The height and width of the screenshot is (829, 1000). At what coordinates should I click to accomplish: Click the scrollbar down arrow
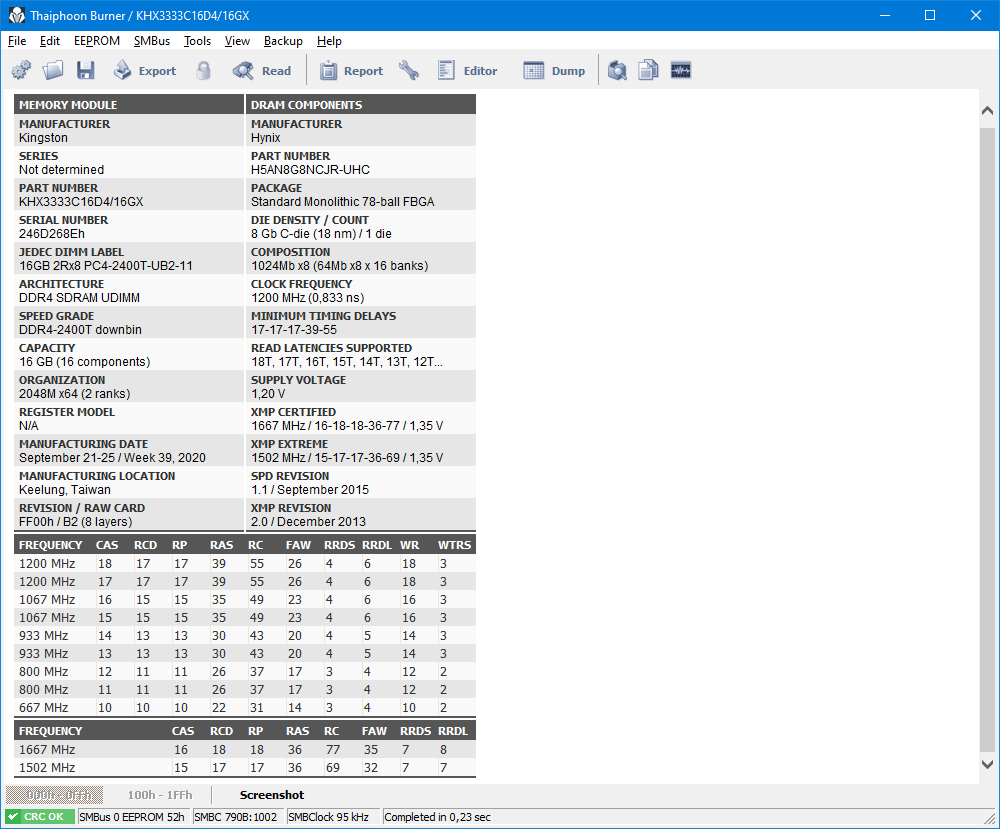click(x=987, y=763)
